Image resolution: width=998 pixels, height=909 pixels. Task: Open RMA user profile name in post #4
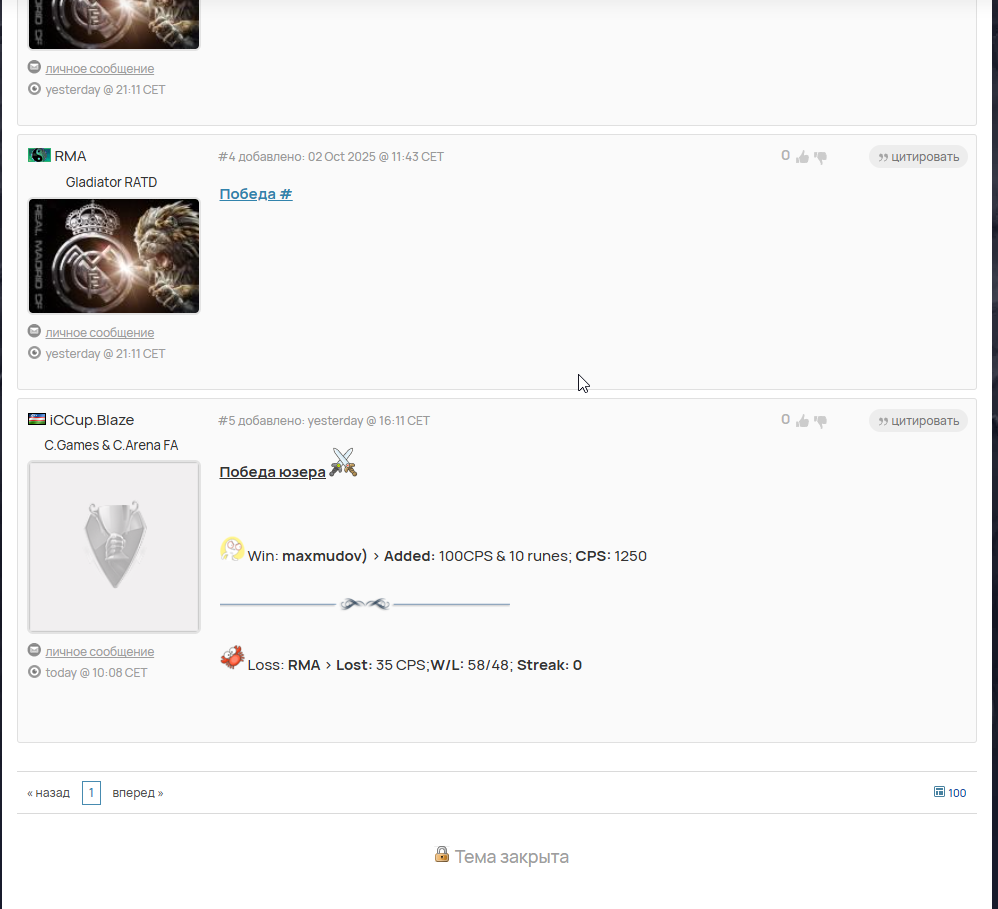coord(70,156)
